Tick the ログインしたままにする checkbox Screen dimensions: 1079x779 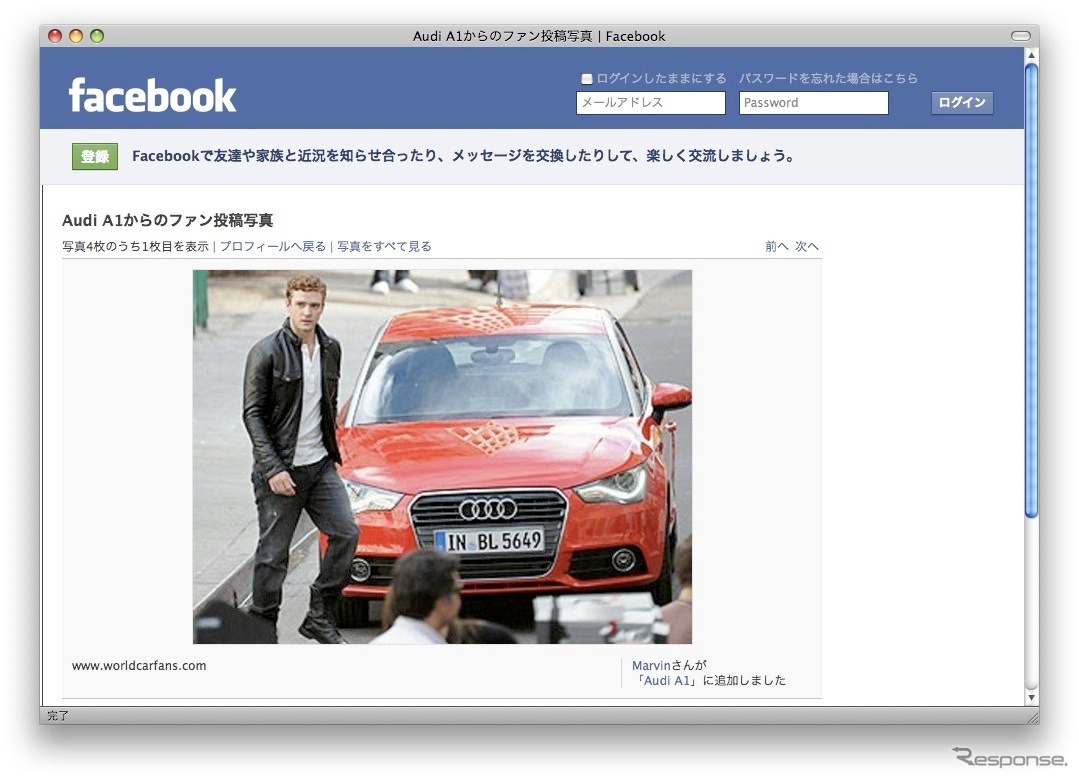coord(586,78)
